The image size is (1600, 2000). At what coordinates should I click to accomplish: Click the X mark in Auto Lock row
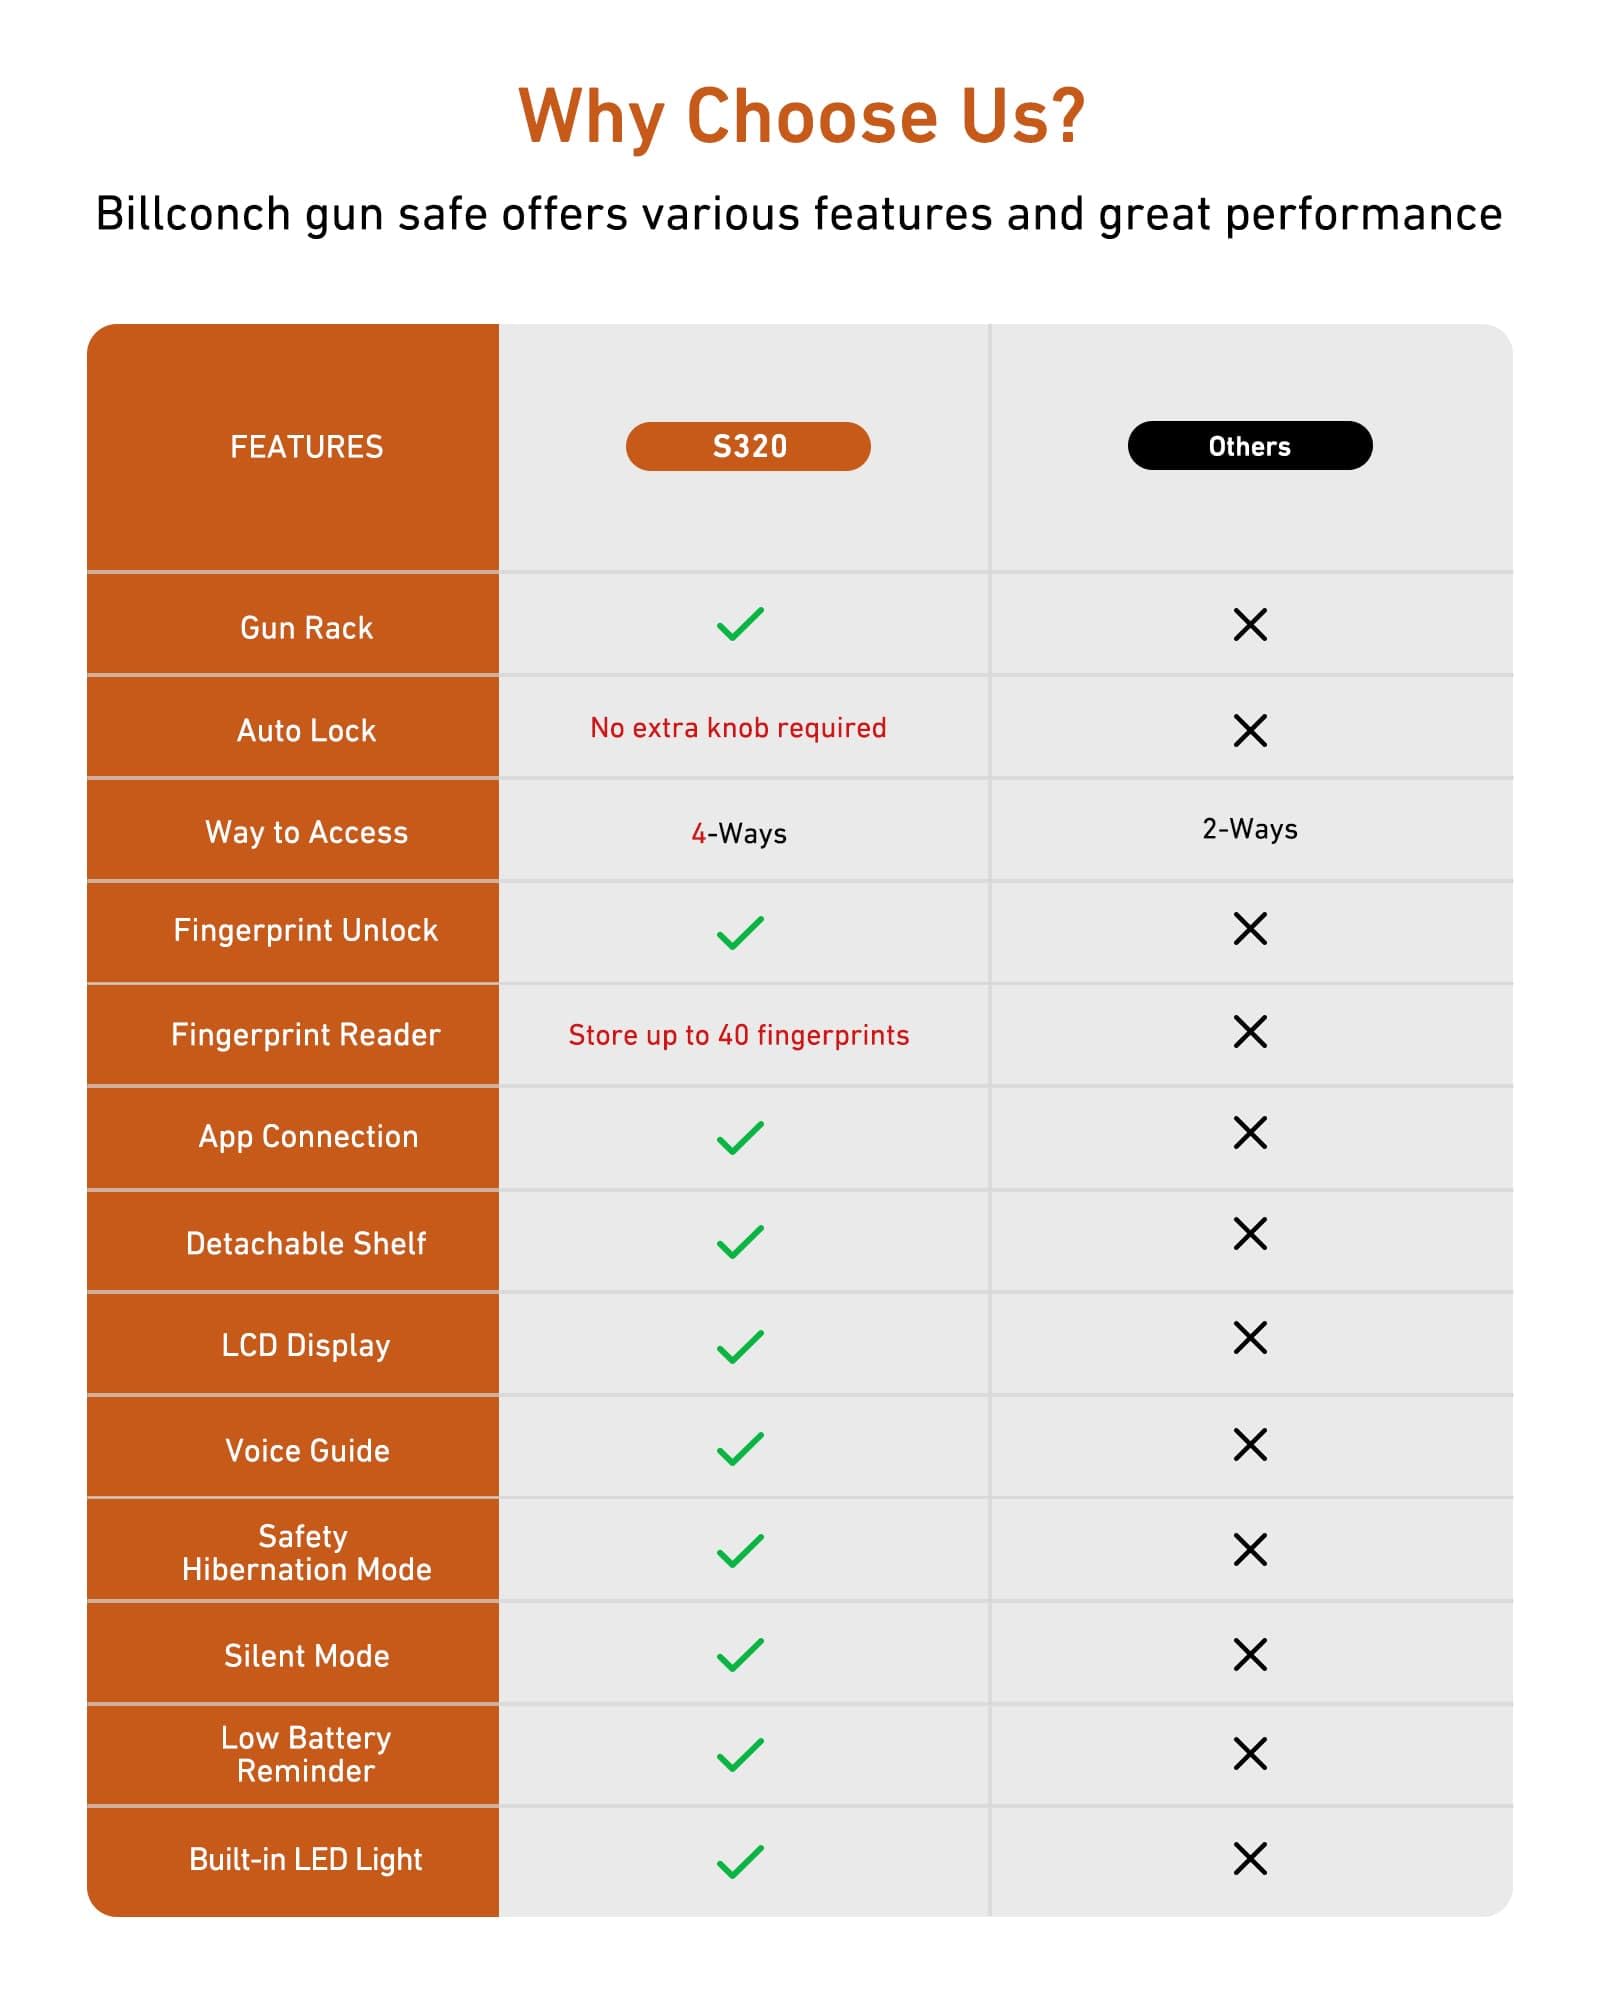pyautogui.click(x=1250, y=730)
